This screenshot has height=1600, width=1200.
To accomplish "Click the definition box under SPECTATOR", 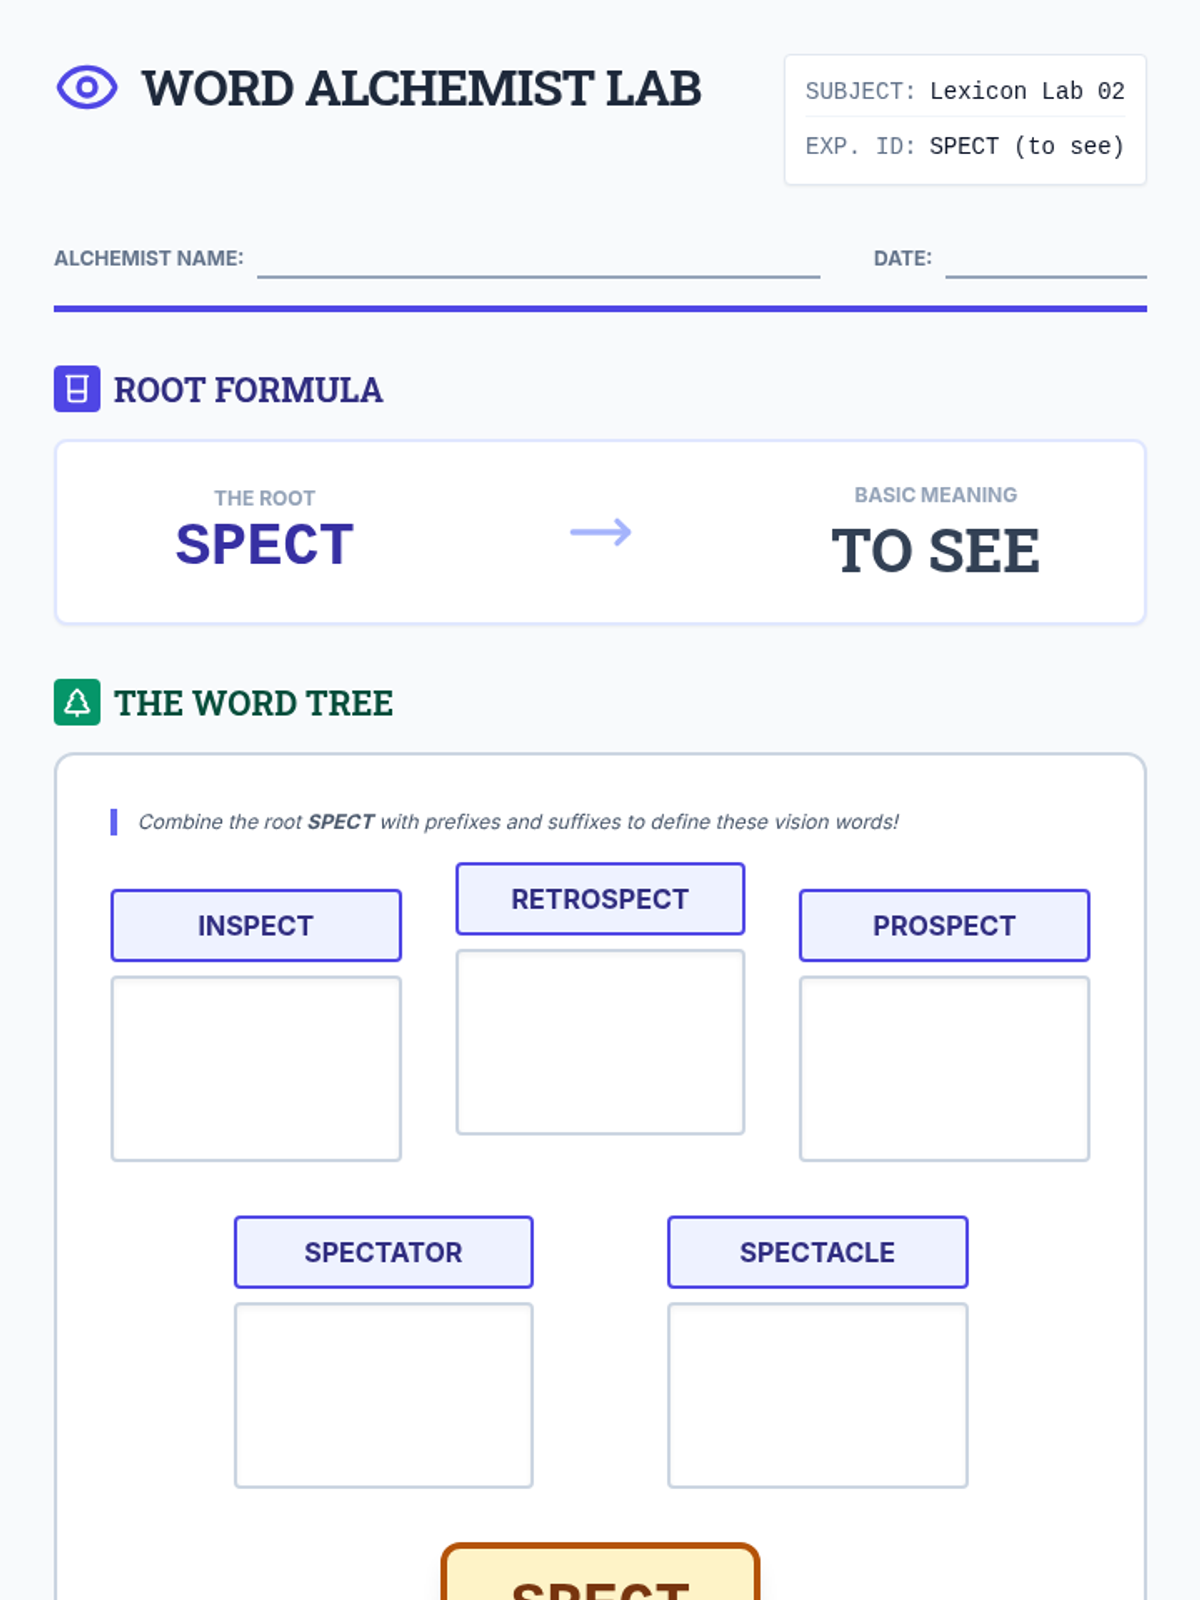I will click(383, 1395).
